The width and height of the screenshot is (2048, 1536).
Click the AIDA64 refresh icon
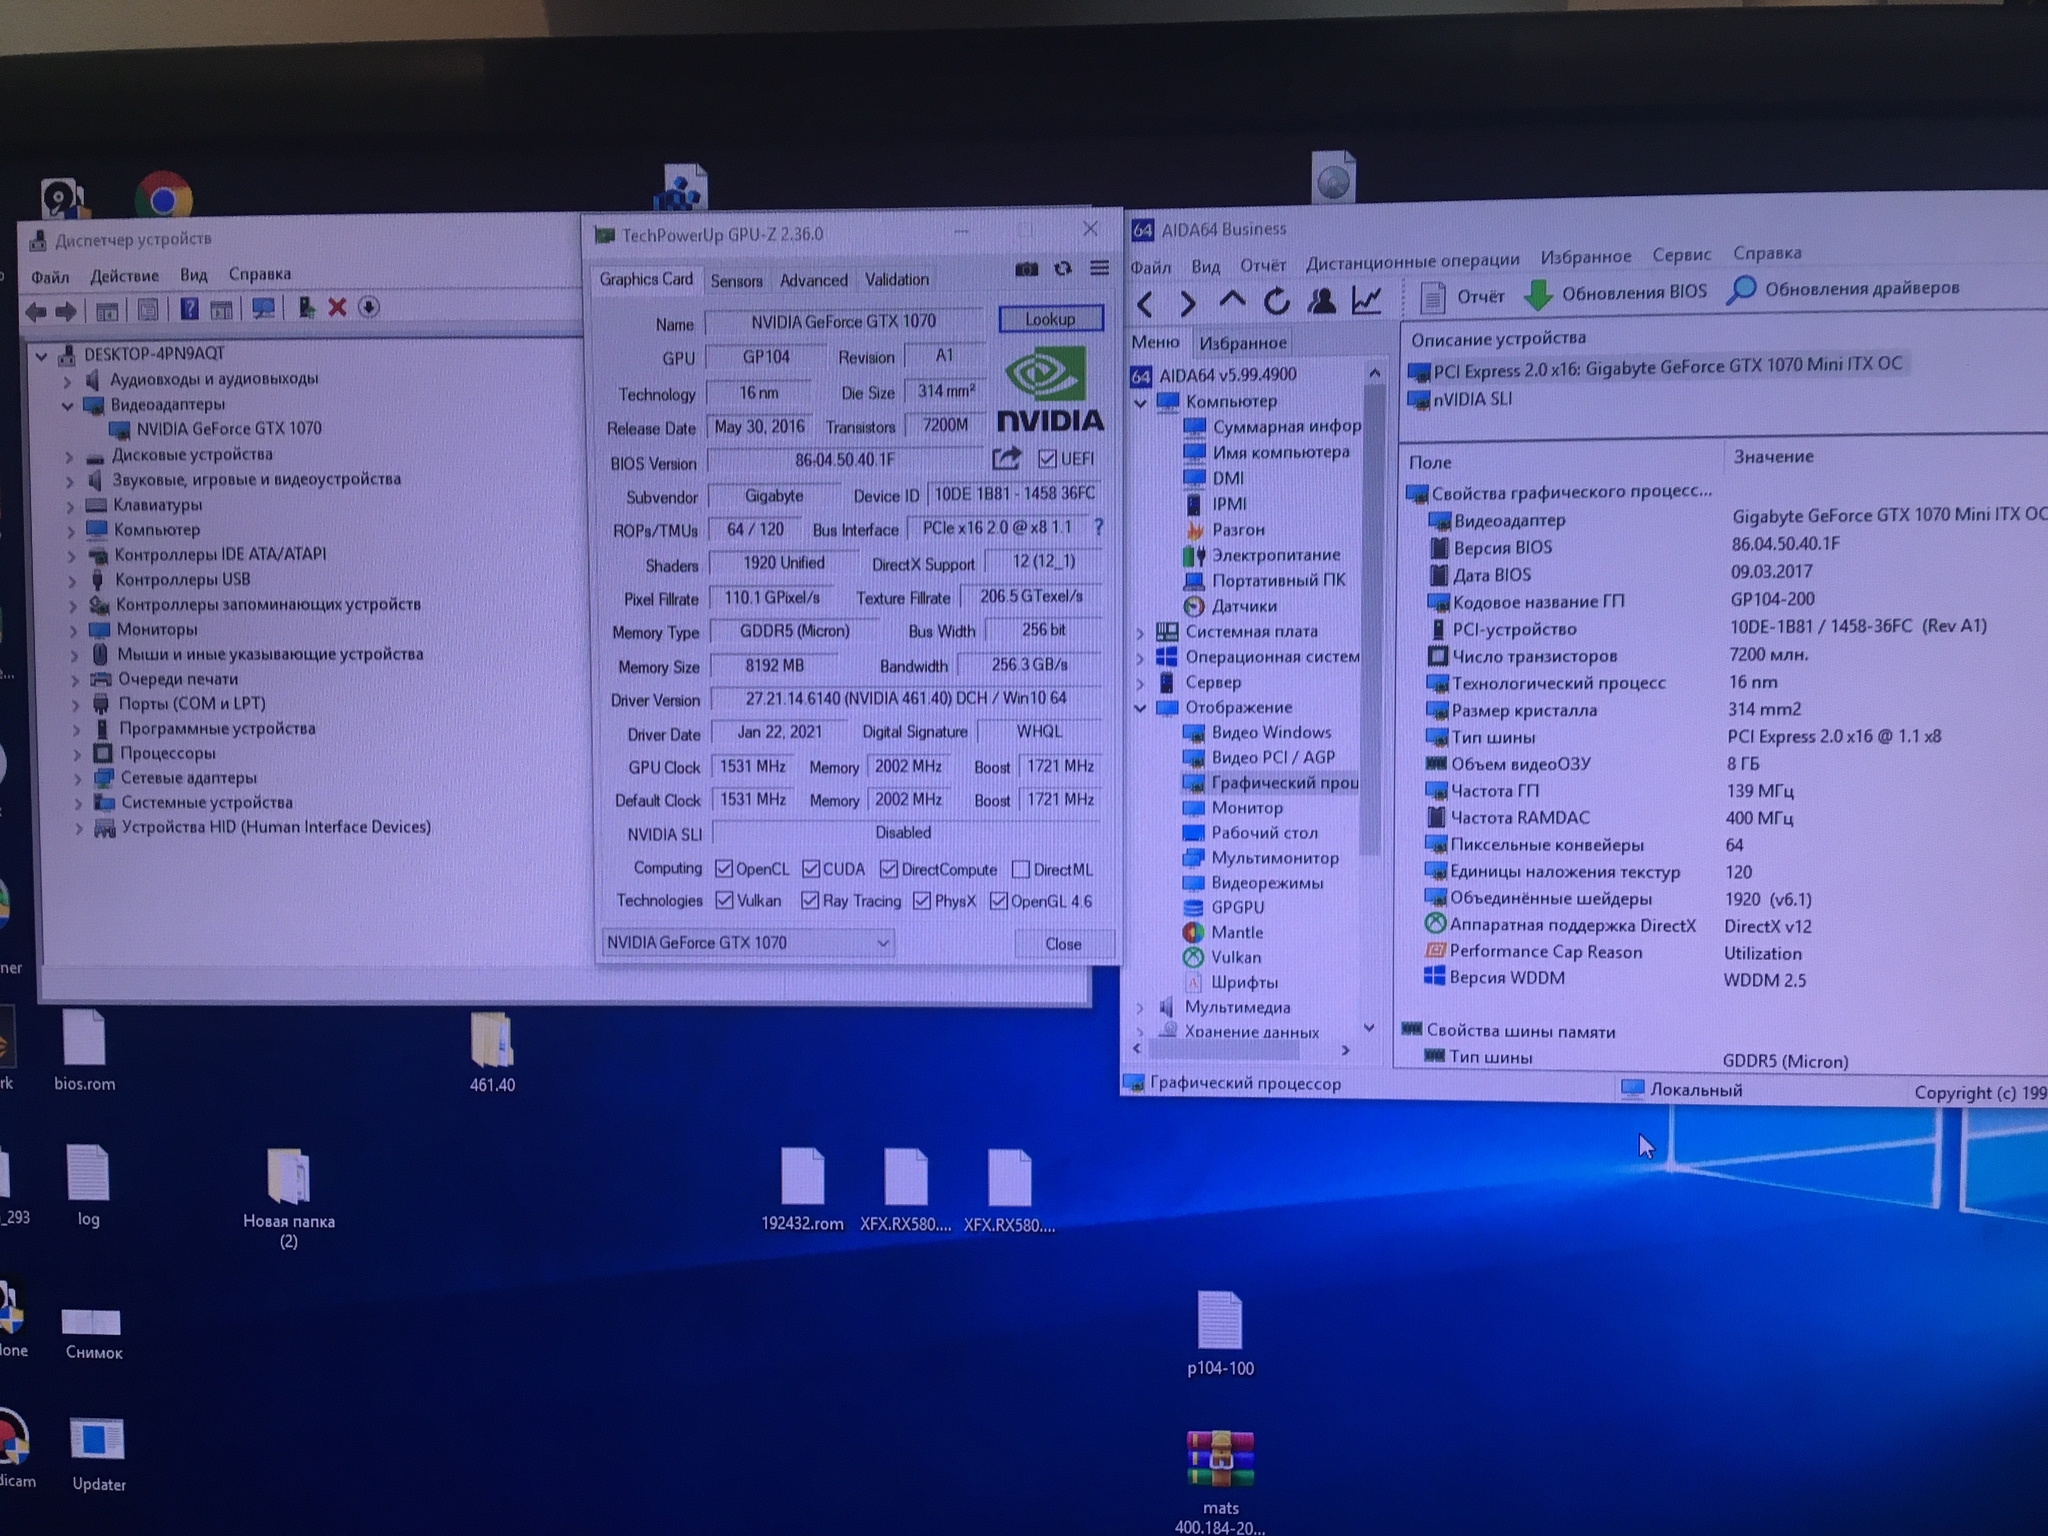1276,301
